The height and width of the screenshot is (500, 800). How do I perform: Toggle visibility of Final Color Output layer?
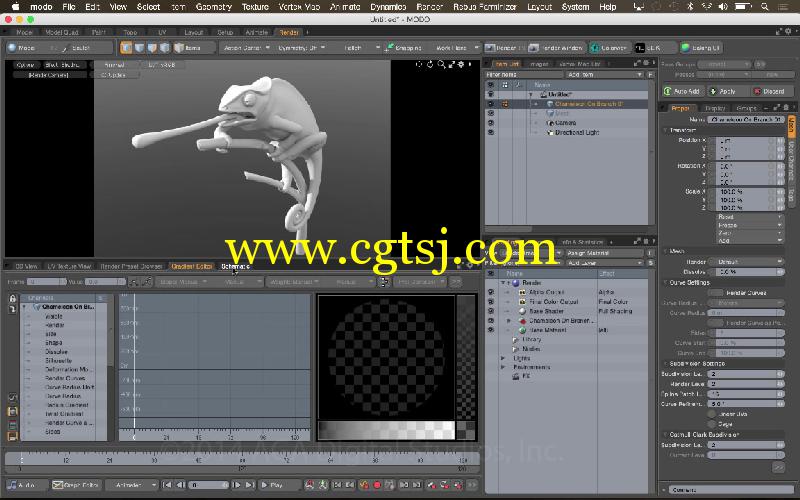point(491,302)
